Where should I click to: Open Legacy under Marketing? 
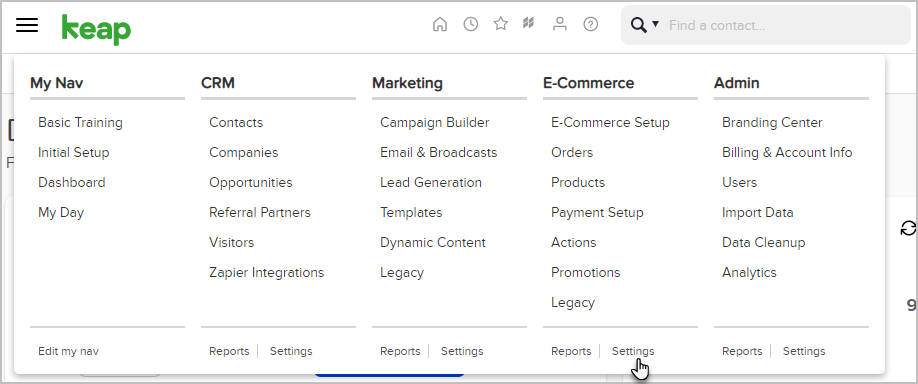tap(402, 273)
